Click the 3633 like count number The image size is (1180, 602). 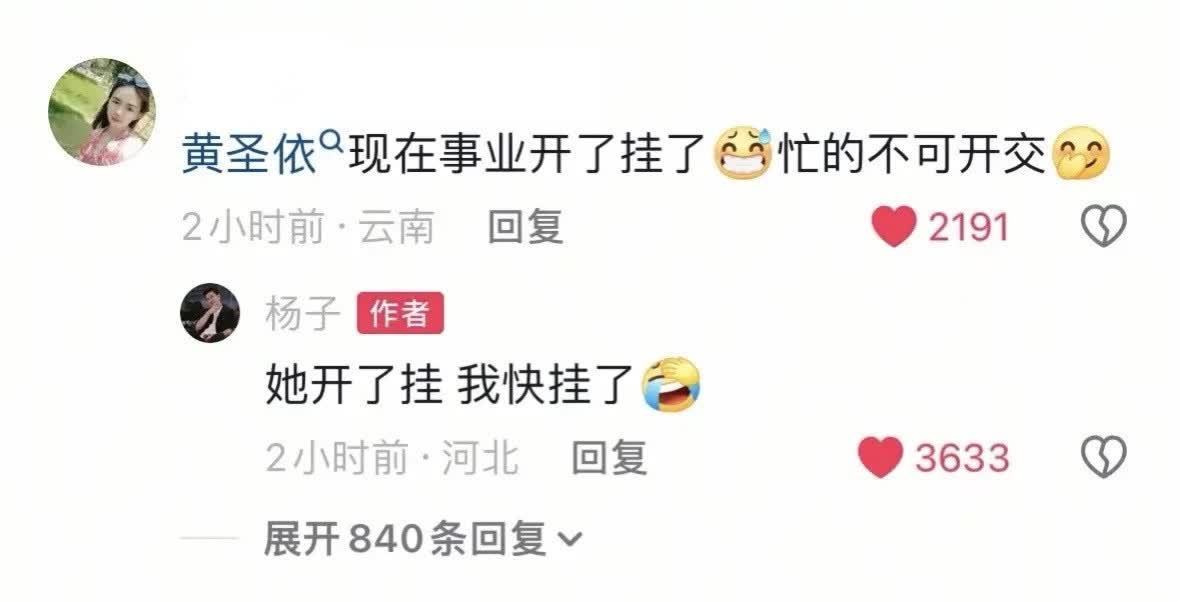pyautogui.click(x=962, y=458)
